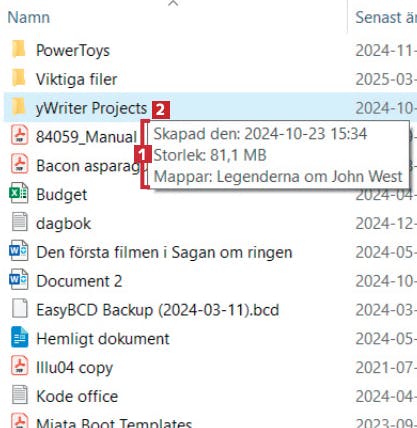Screen dimensions: 417x428
Task: Click the sort arrow above the Namn column
Action: point(173,3)
